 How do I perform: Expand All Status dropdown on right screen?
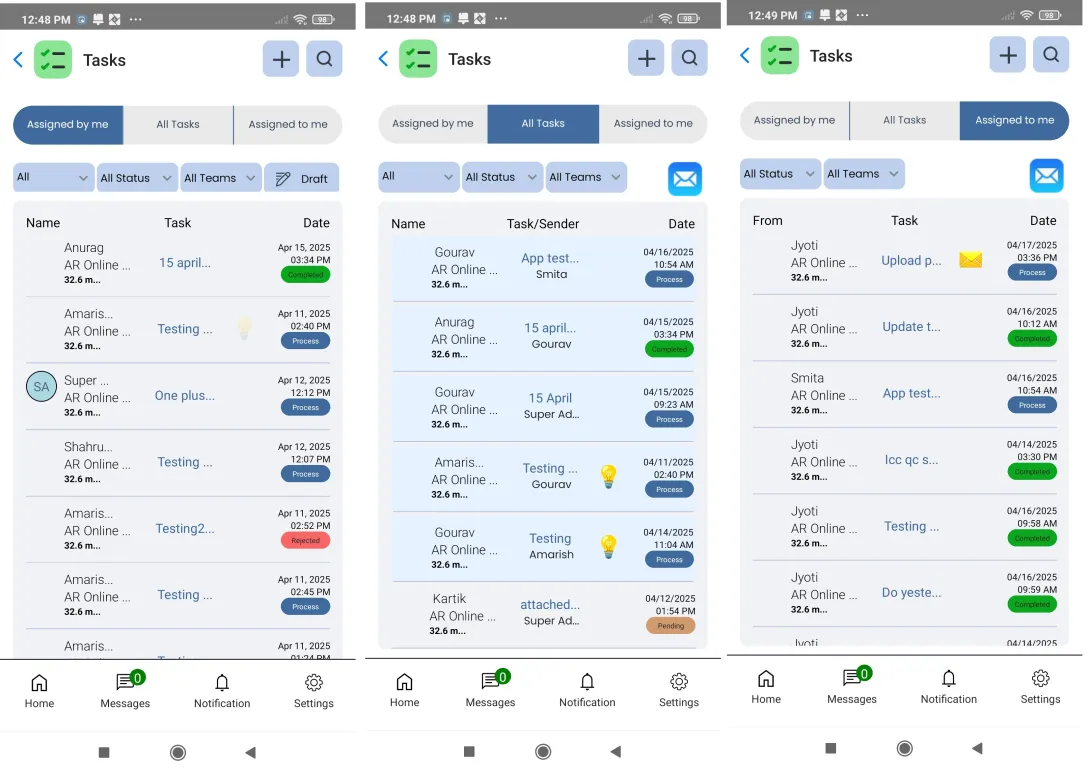780,174
